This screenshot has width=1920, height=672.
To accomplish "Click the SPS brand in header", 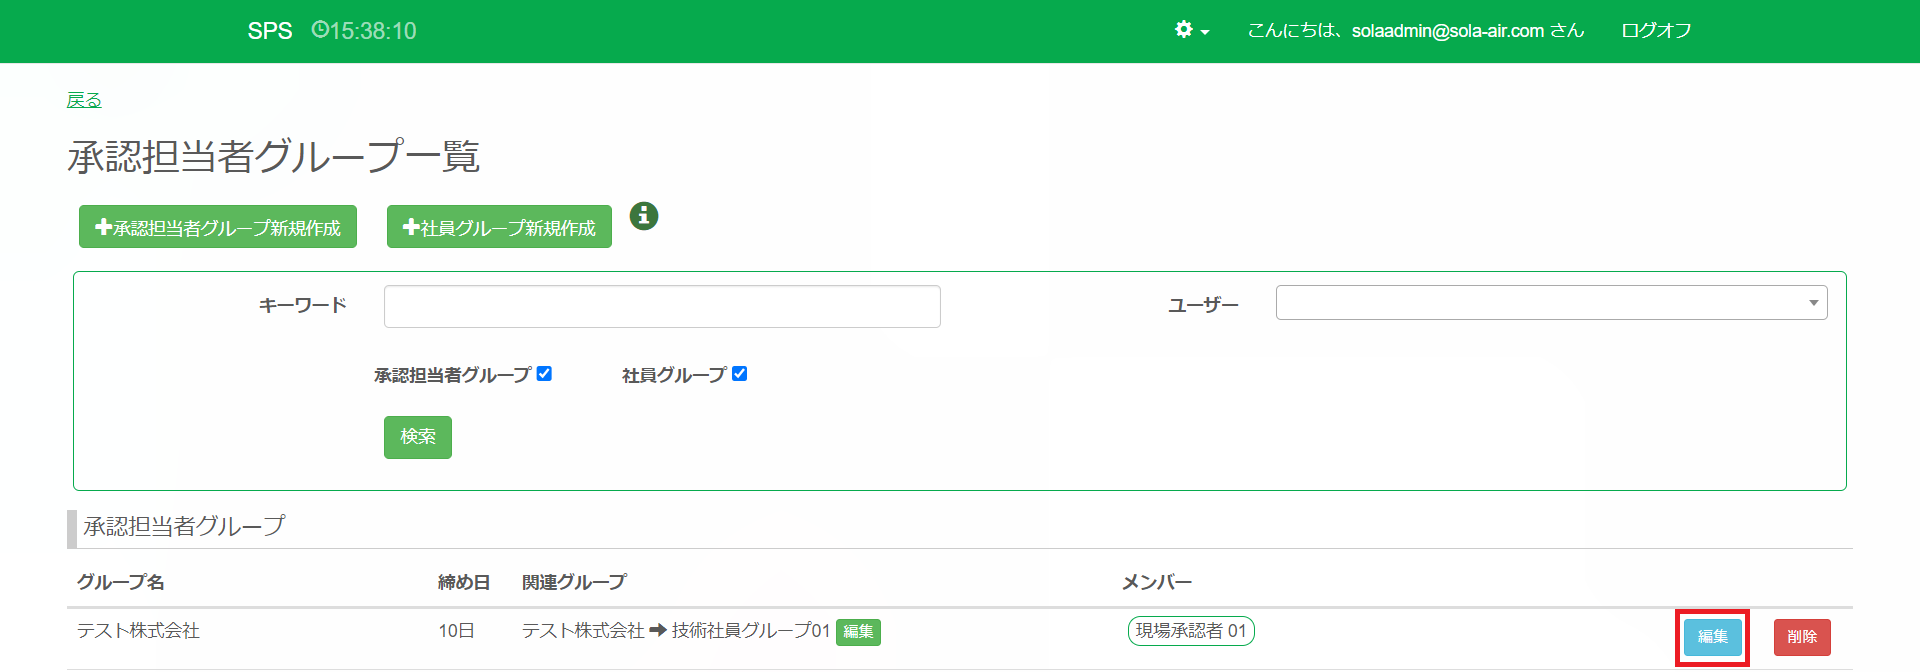I will [270, 31].
